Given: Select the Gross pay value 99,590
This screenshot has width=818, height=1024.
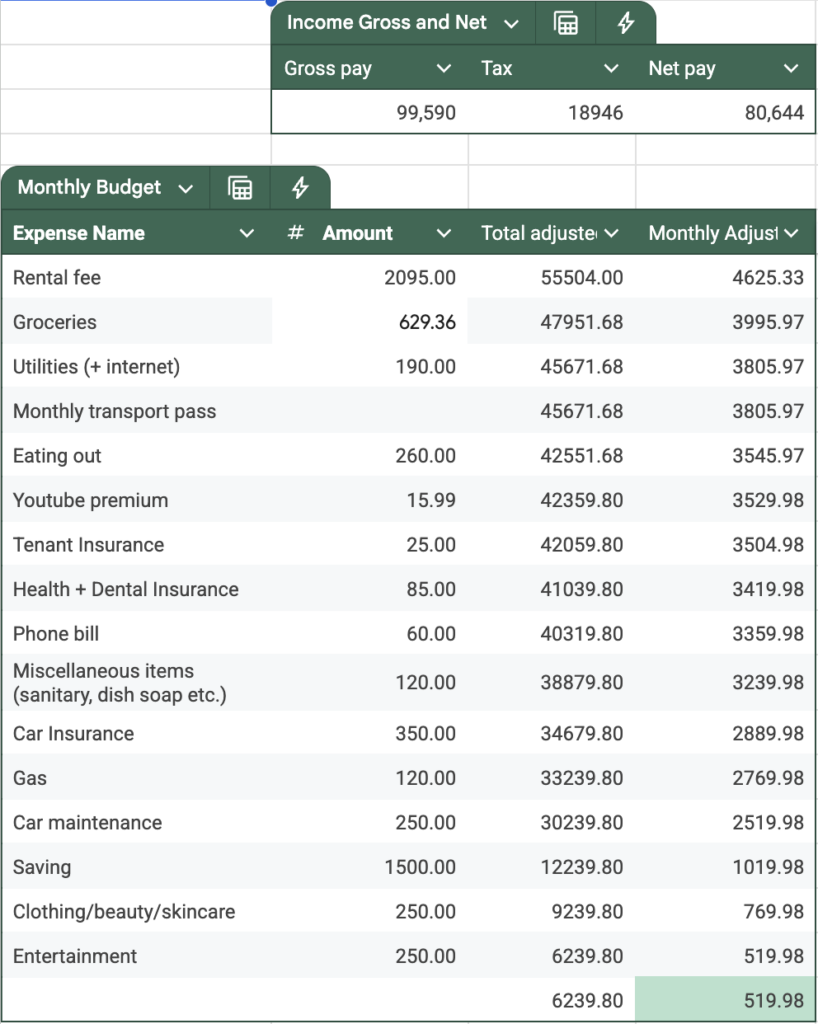Looking at the screenshot, I should coord(370,112).
